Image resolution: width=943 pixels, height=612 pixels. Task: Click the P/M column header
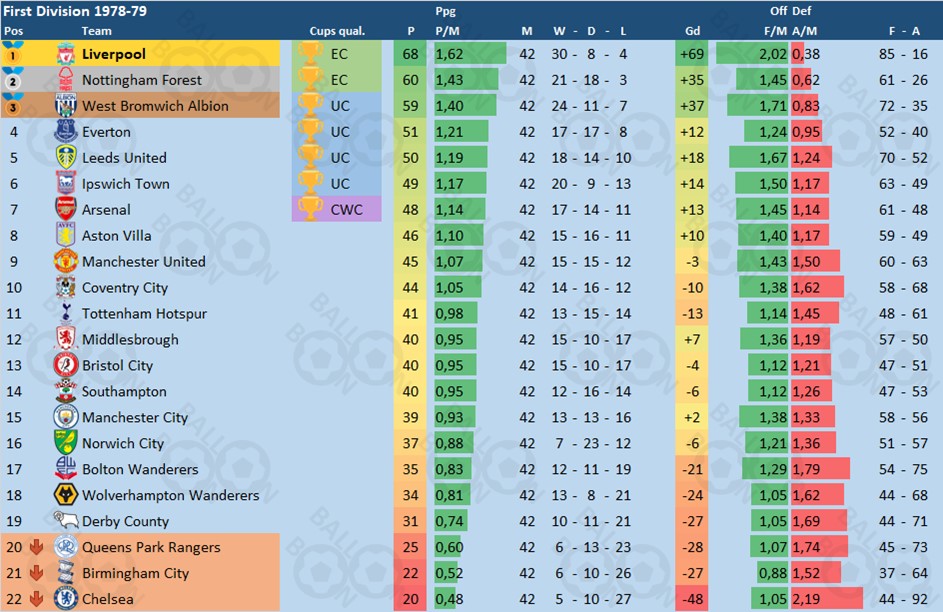[449, 31]
